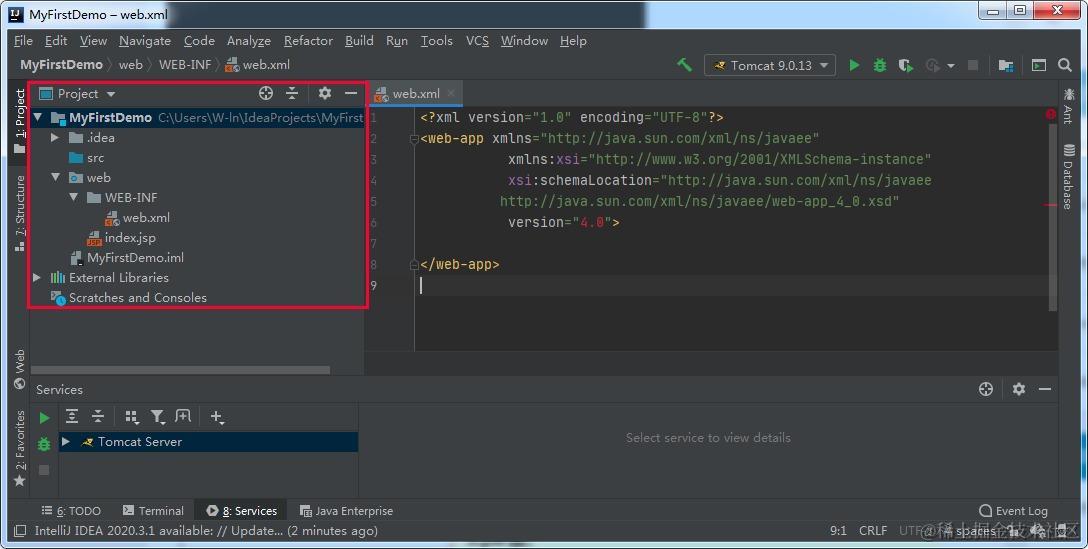Open Group By option in Services toolbar

pyautogui.click(x=131, y=416)
